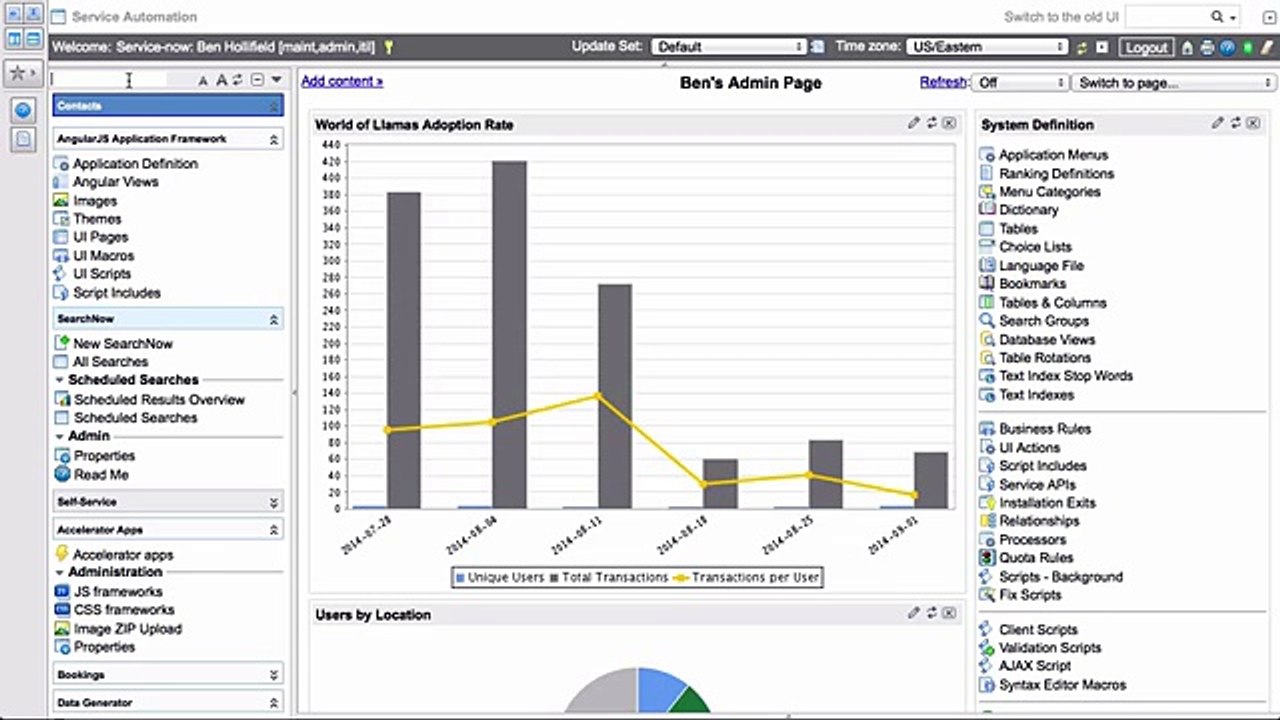Edit the World of Llamas Adoption Rate widget
The width and height of the screenshot is (1280, 720).
(x=913, y=123)
